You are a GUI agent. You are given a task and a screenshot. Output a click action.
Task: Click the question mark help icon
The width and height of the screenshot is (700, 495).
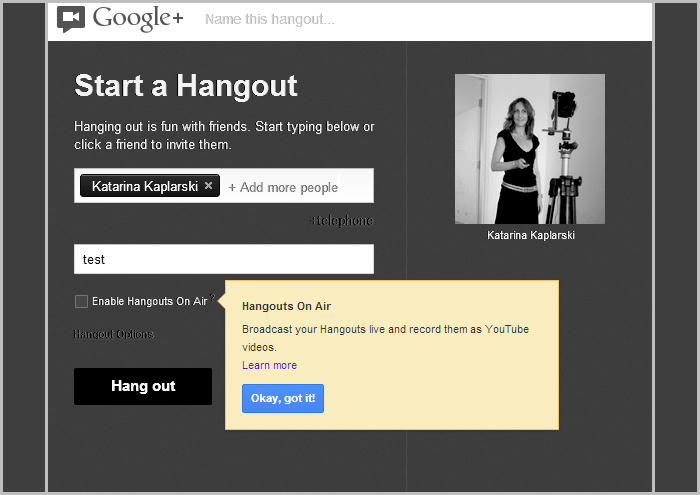pos(212,297)
